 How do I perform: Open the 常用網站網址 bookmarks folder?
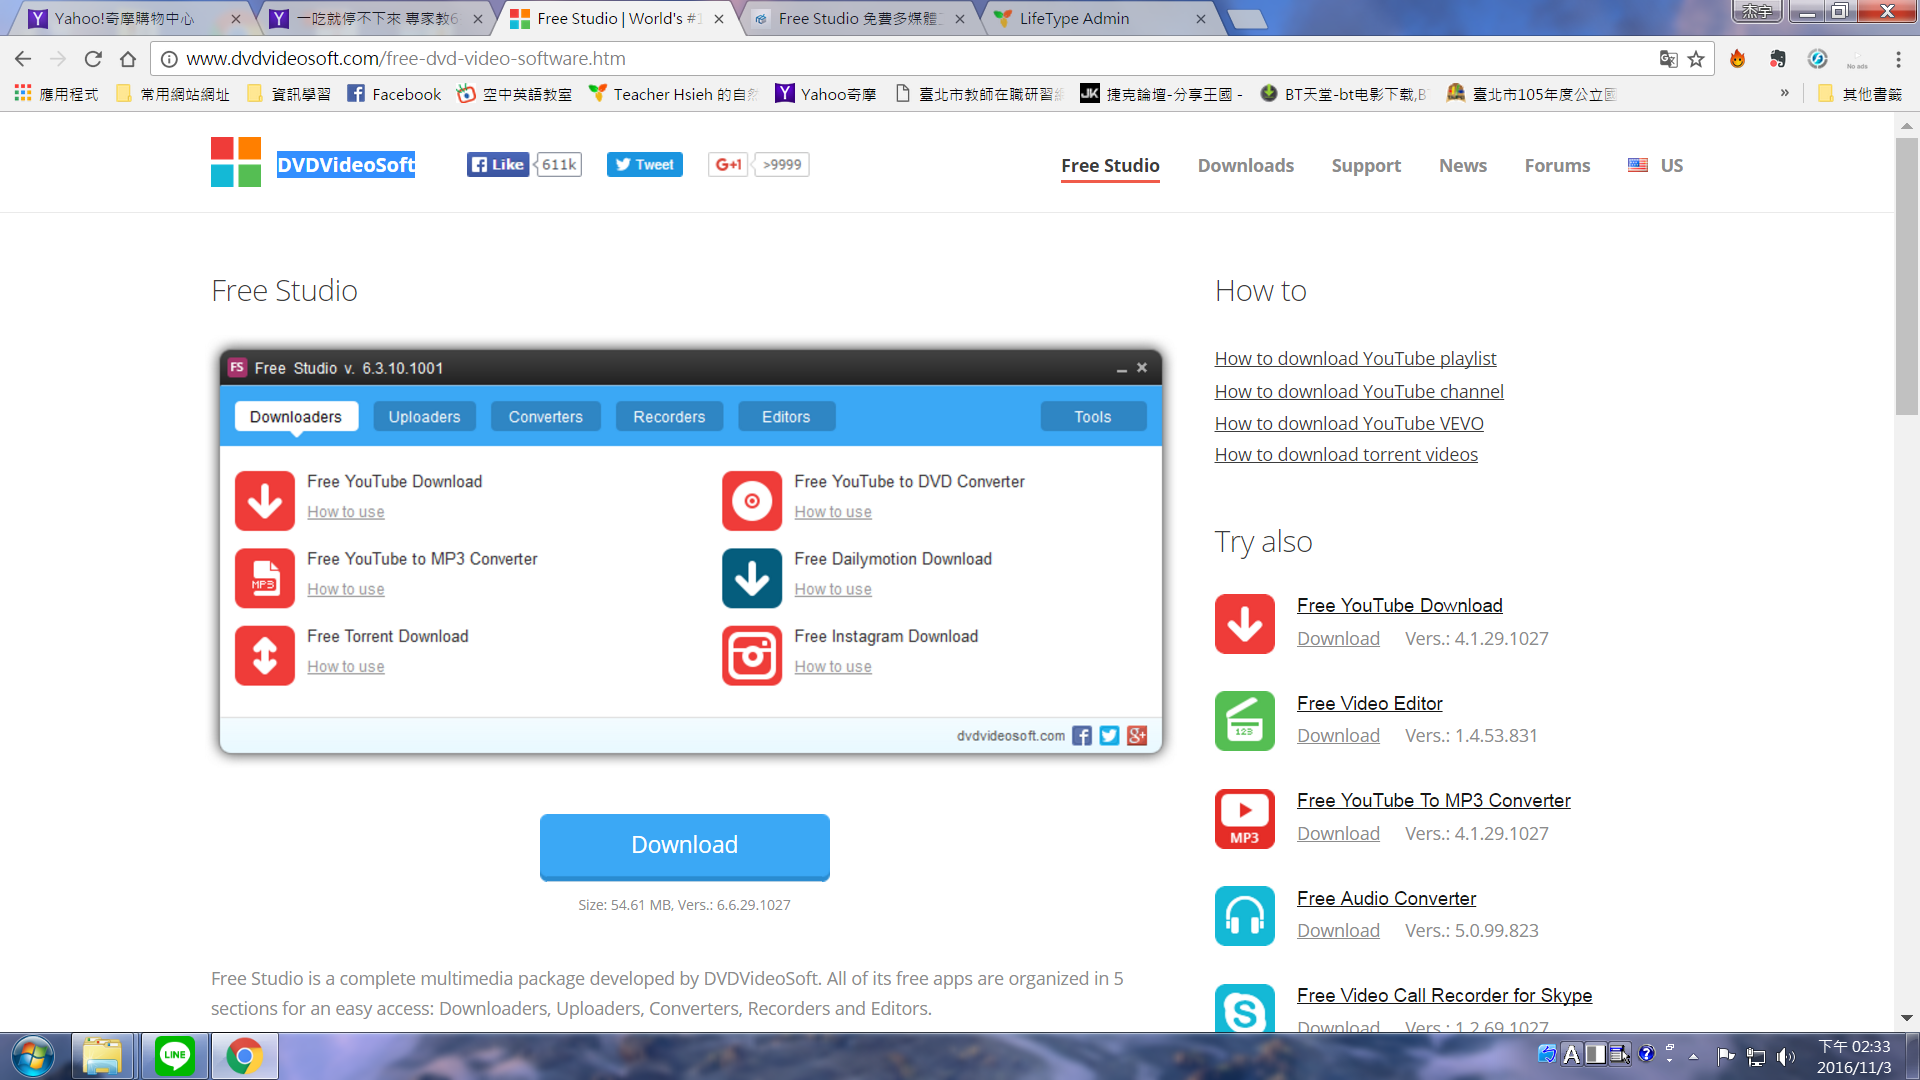173,94
